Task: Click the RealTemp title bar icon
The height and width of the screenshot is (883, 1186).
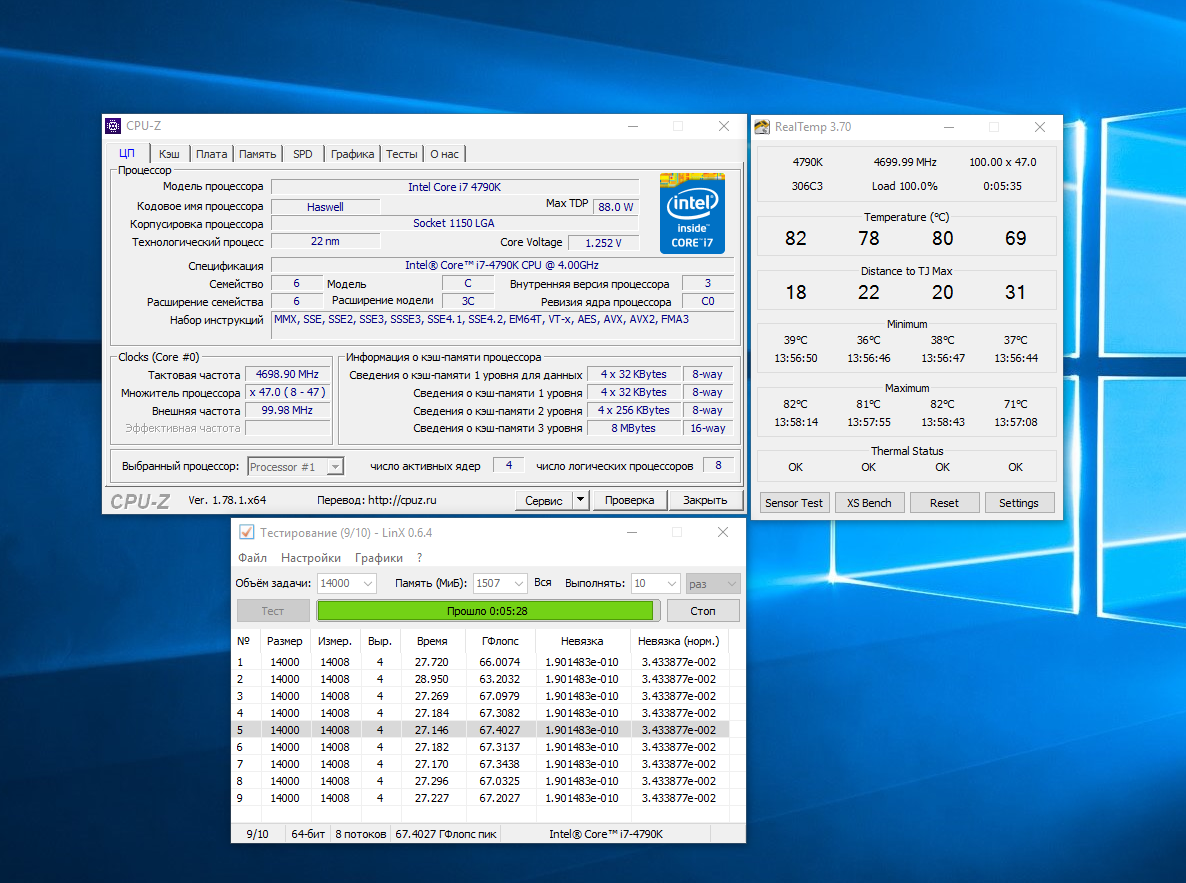Action: tap(762, 127)
